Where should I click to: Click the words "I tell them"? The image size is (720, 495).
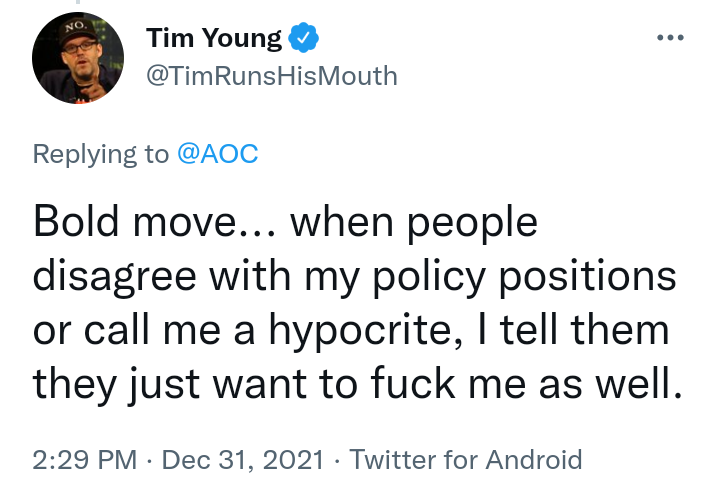click(x=573, y=330)
